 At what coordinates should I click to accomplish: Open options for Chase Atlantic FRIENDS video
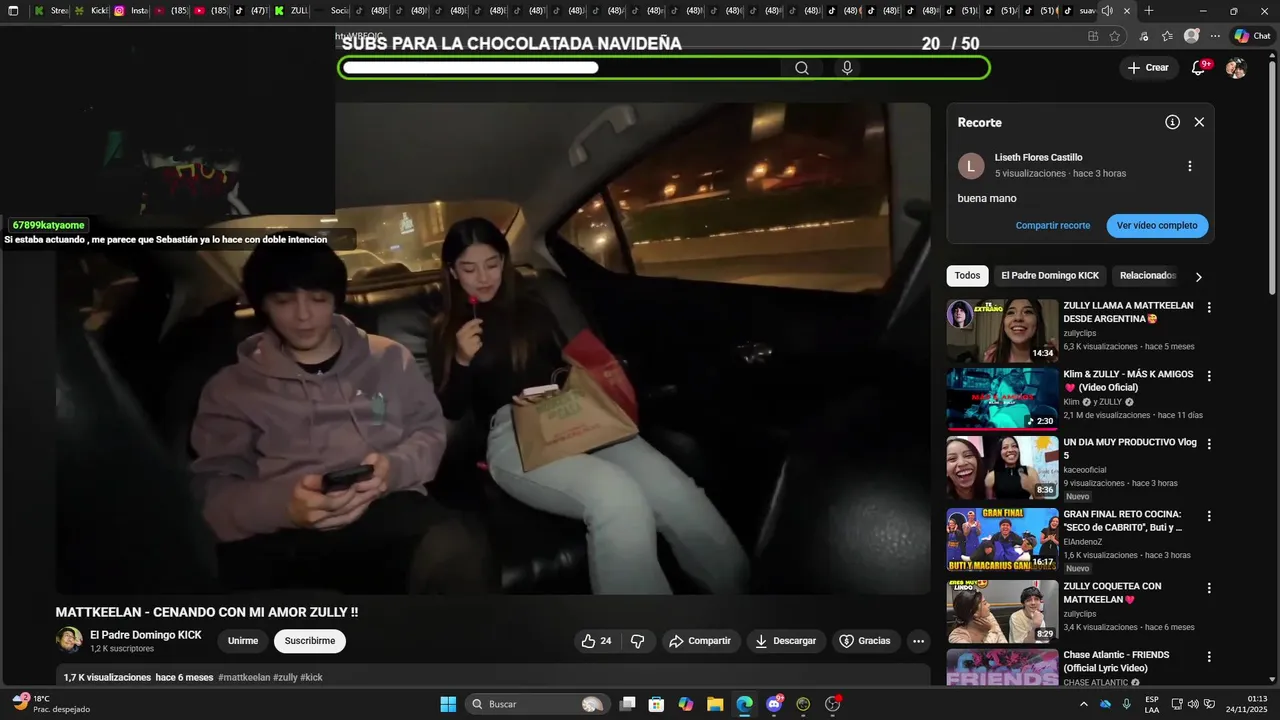tap(1208, 657)
